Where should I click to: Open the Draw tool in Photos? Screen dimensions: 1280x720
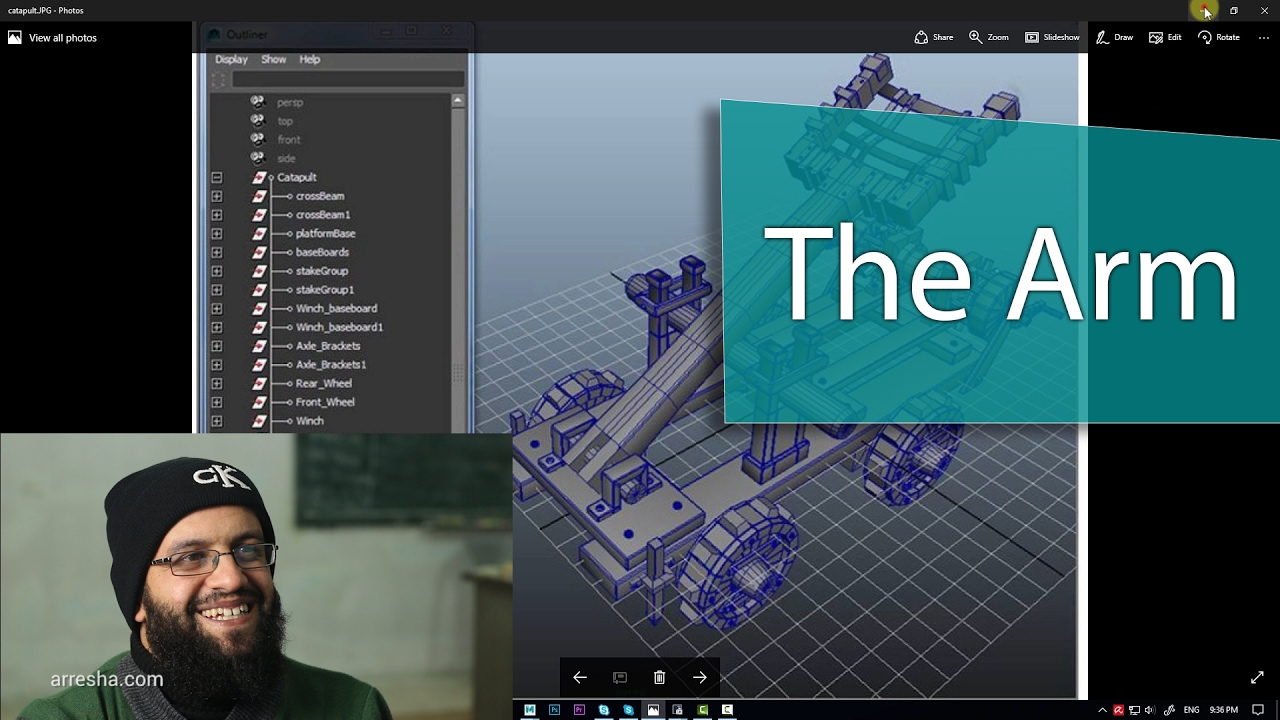pos(1114,38)
